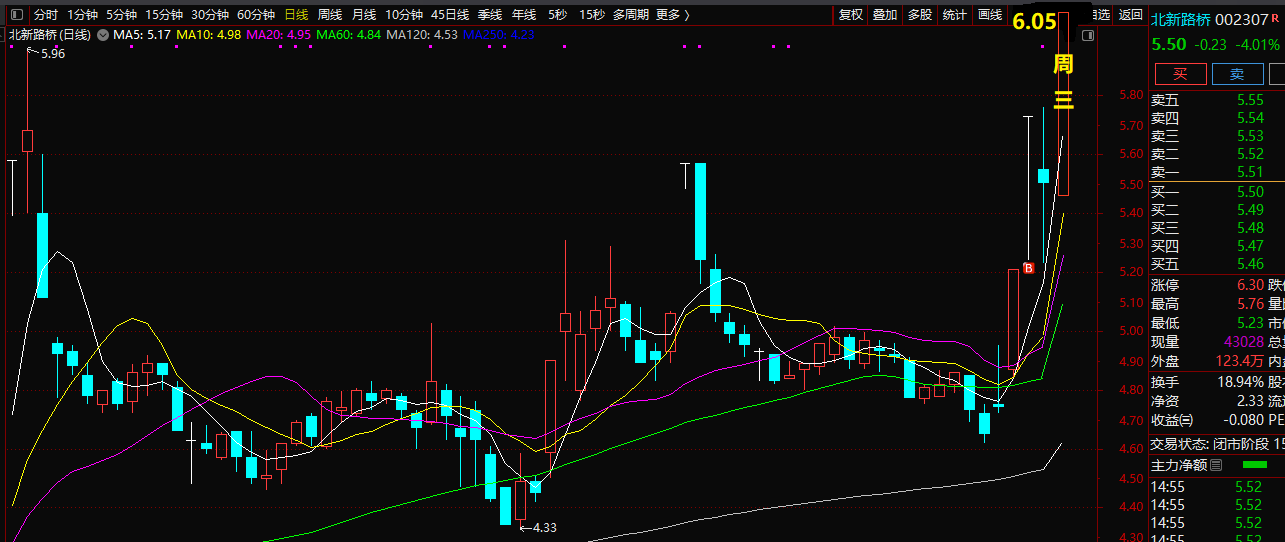The image size is (1285, 542).
Task: Expand 更多 periods menu
Action: 673,15
